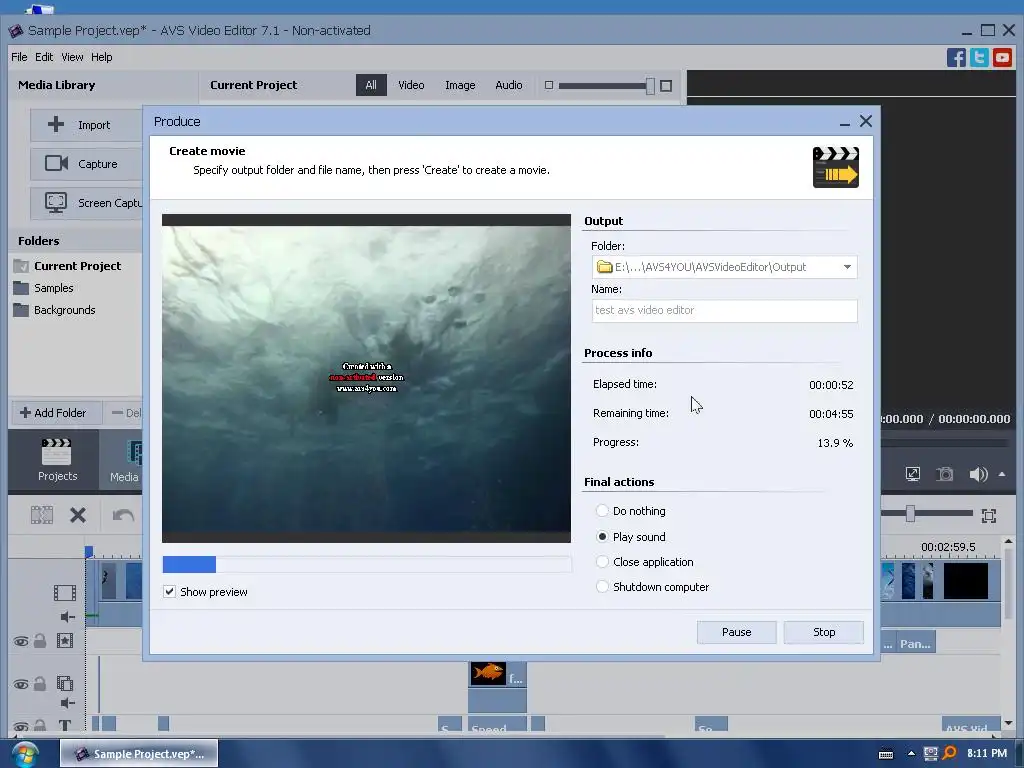Select the All filter tab
Screen dimensions: 1024x768
pyautogui.click(x=371, y=85)
